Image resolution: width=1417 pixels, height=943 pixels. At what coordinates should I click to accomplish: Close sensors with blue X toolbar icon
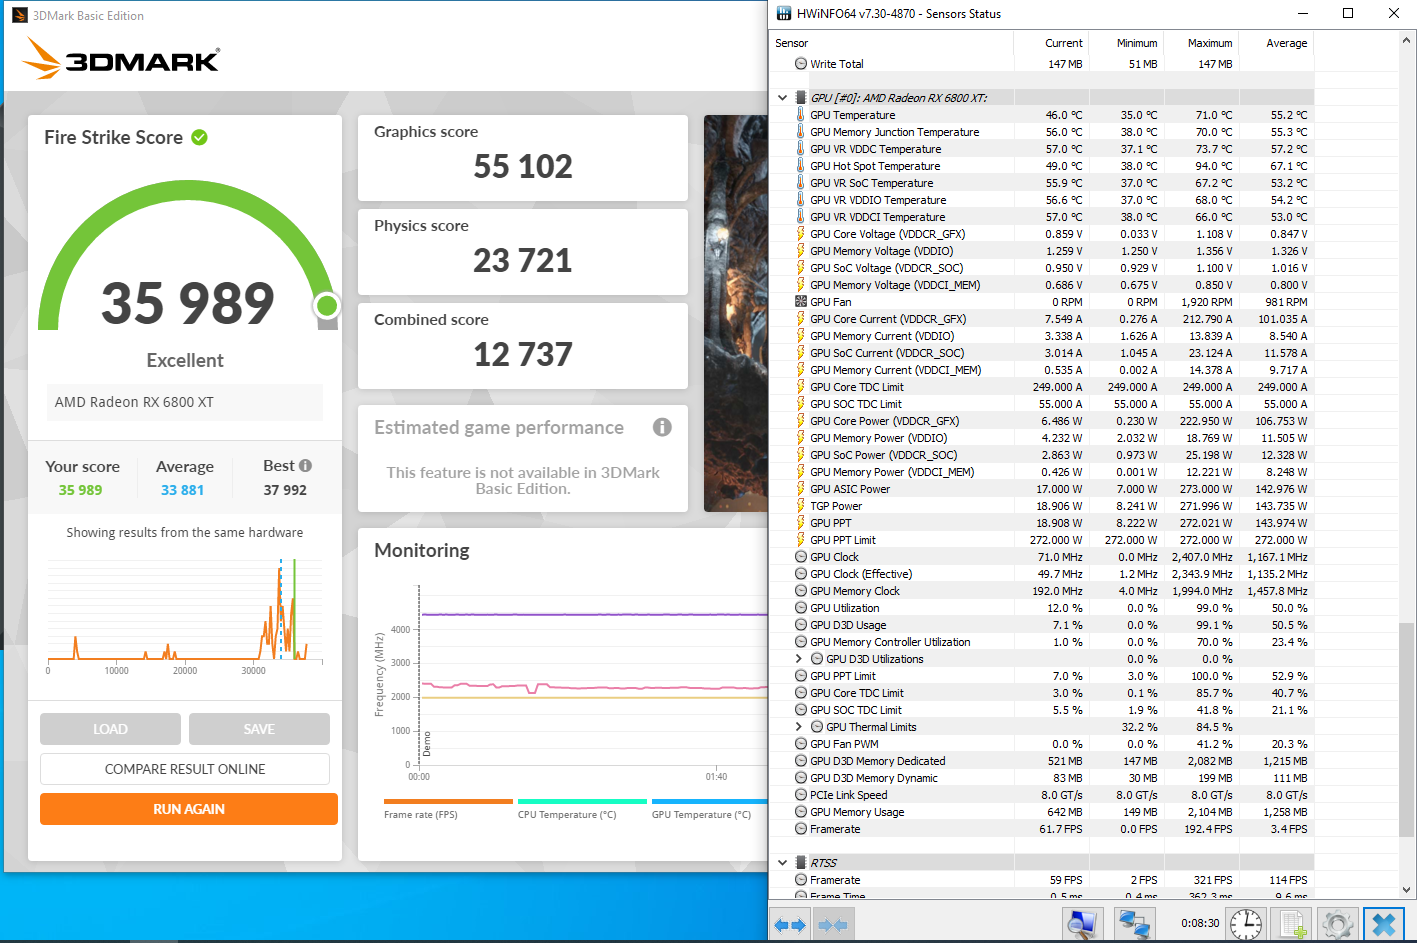click(x=1384, y=924)
